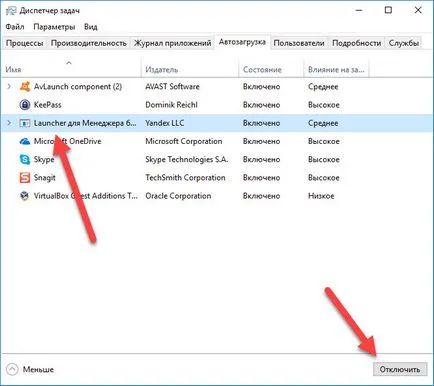Minimize the Диспетчер задач window
434x386 pixels.
[x=359, y=10]
